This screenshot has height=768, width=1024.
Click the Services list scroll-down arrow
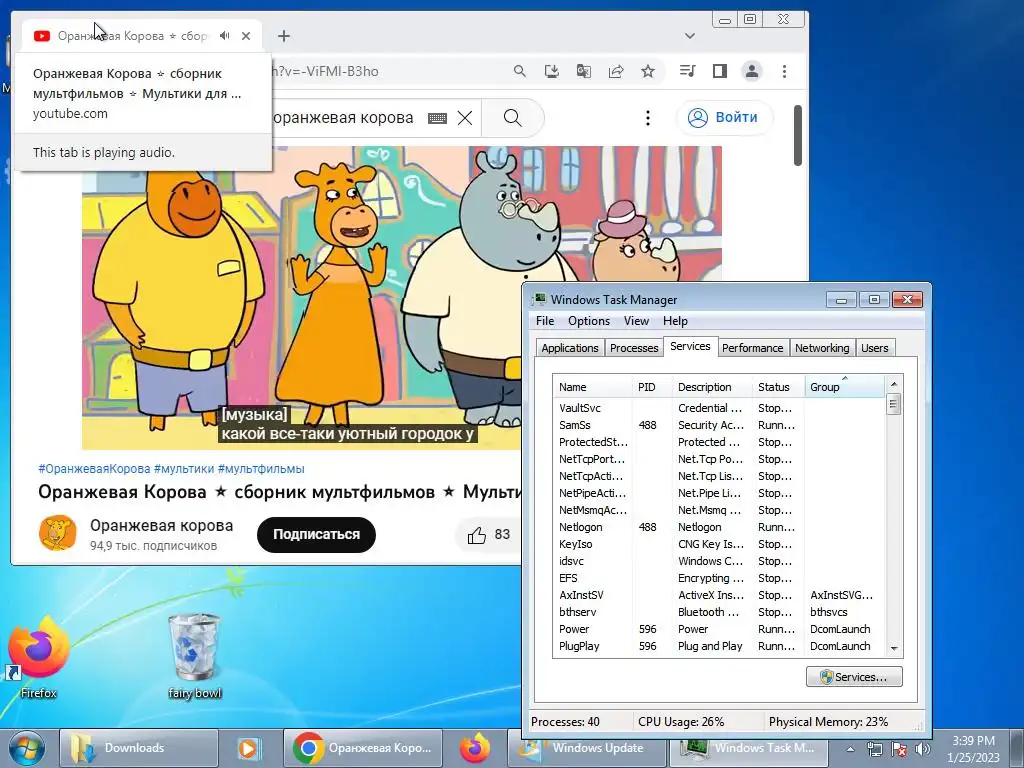tap(893, 648)
